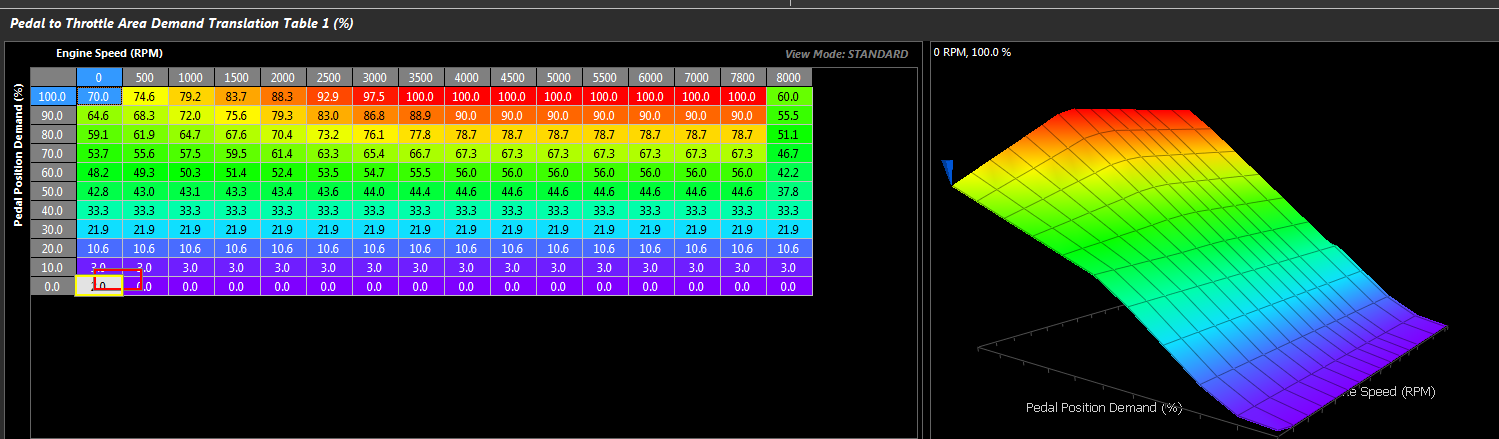The image size is (1499, 439).
Task: Select the 70.0 pedal position row header
Action: [53, 154]
